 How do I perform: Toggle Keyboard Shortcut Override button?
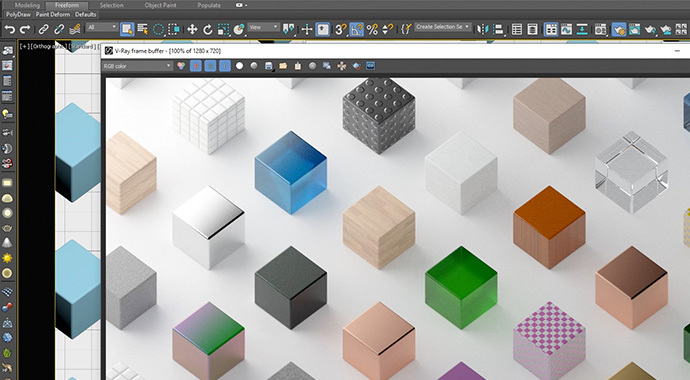tap(323, 29)
